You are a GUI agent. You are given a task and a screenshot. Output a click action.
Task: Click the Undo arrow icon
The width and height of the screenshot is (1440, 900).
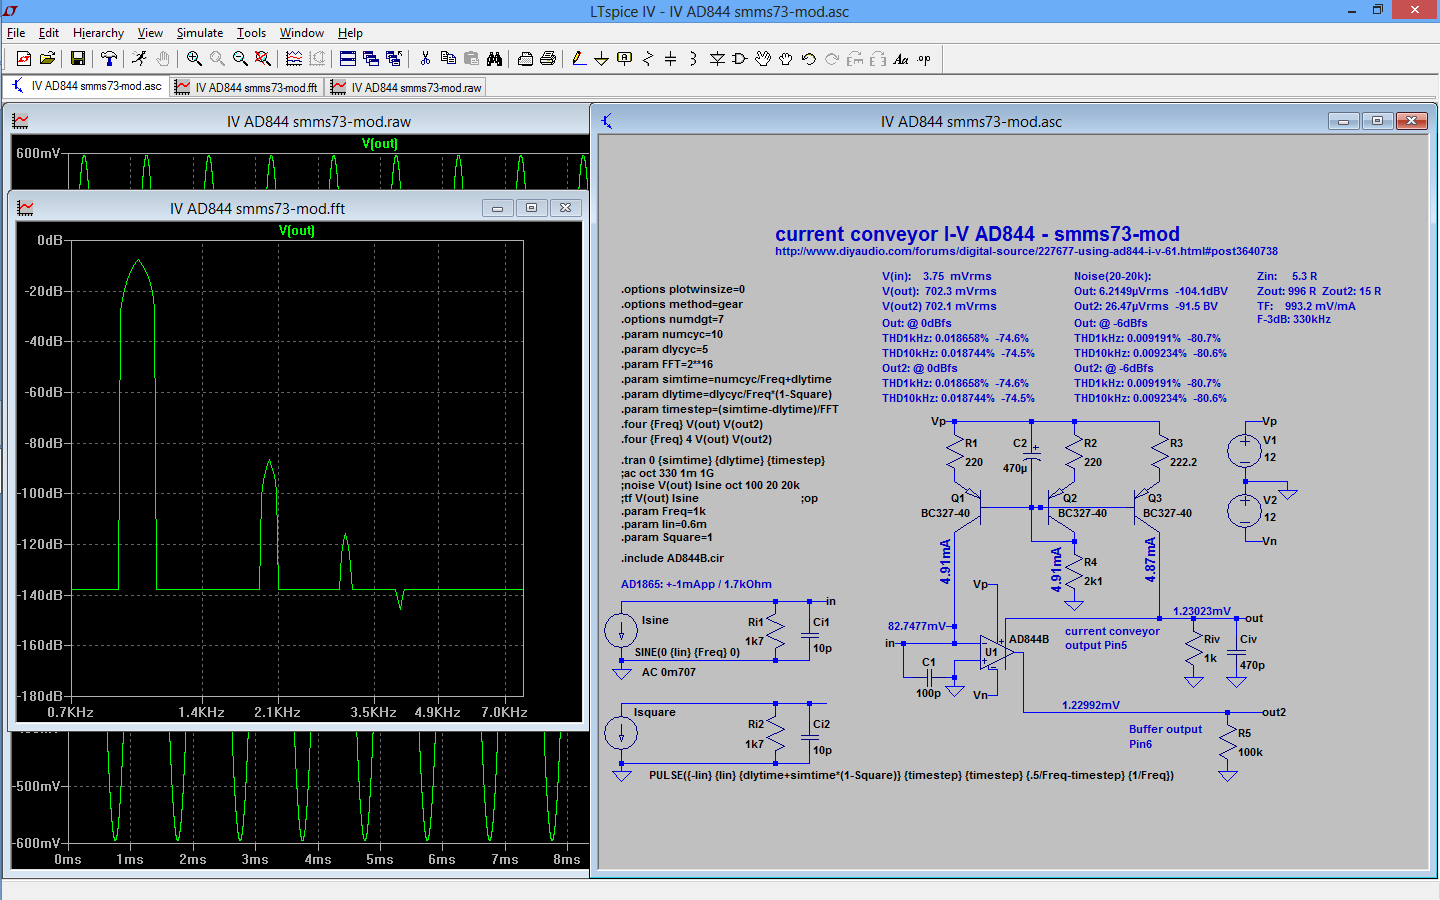click(809, 59)
